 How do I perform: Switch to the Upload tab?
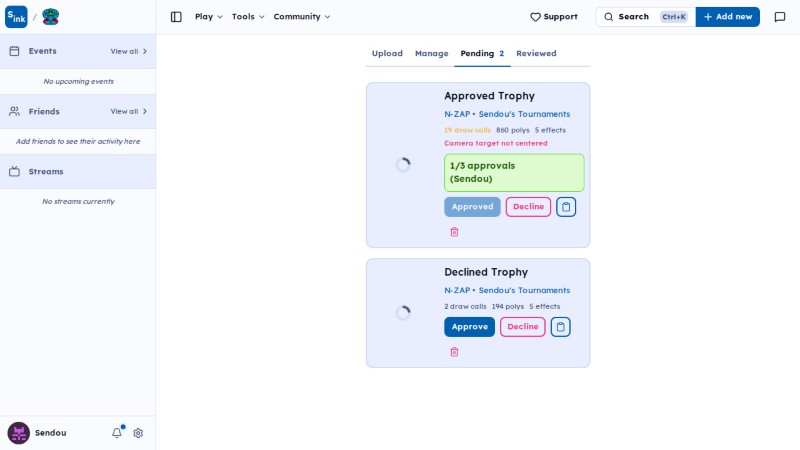click(x=387, y=54)
